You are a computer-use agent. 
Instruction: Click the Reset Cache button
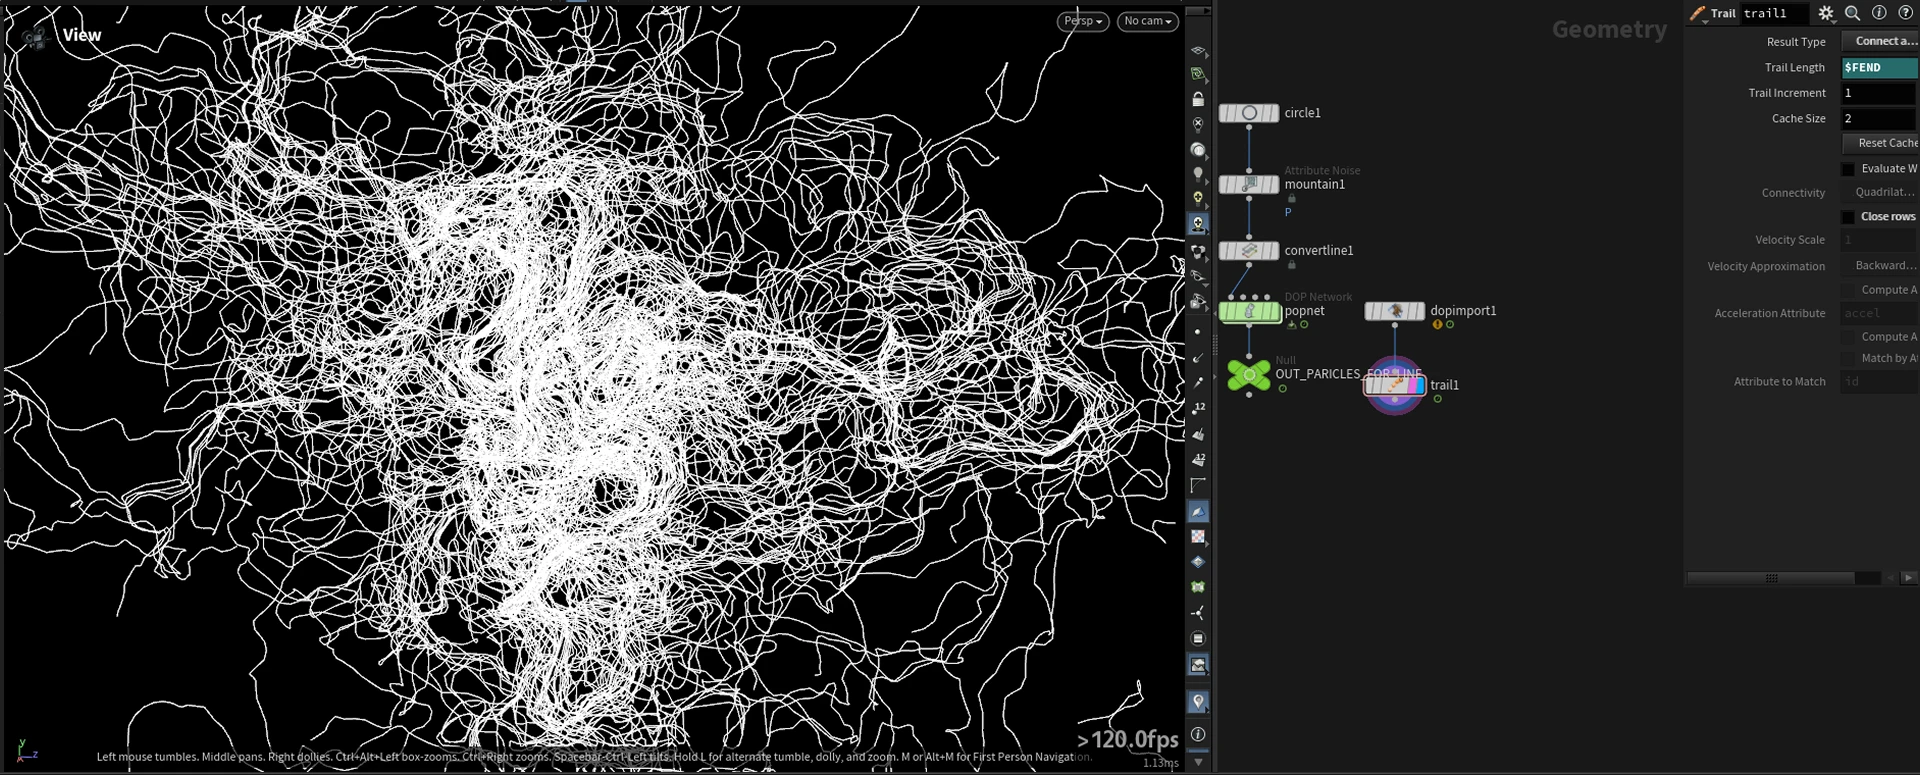click(x=1880, y=143)
